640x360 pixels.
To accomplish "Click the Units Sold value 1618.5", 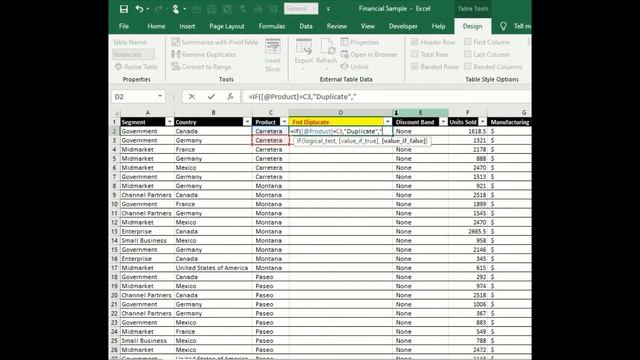I will (x=468, y=131).
